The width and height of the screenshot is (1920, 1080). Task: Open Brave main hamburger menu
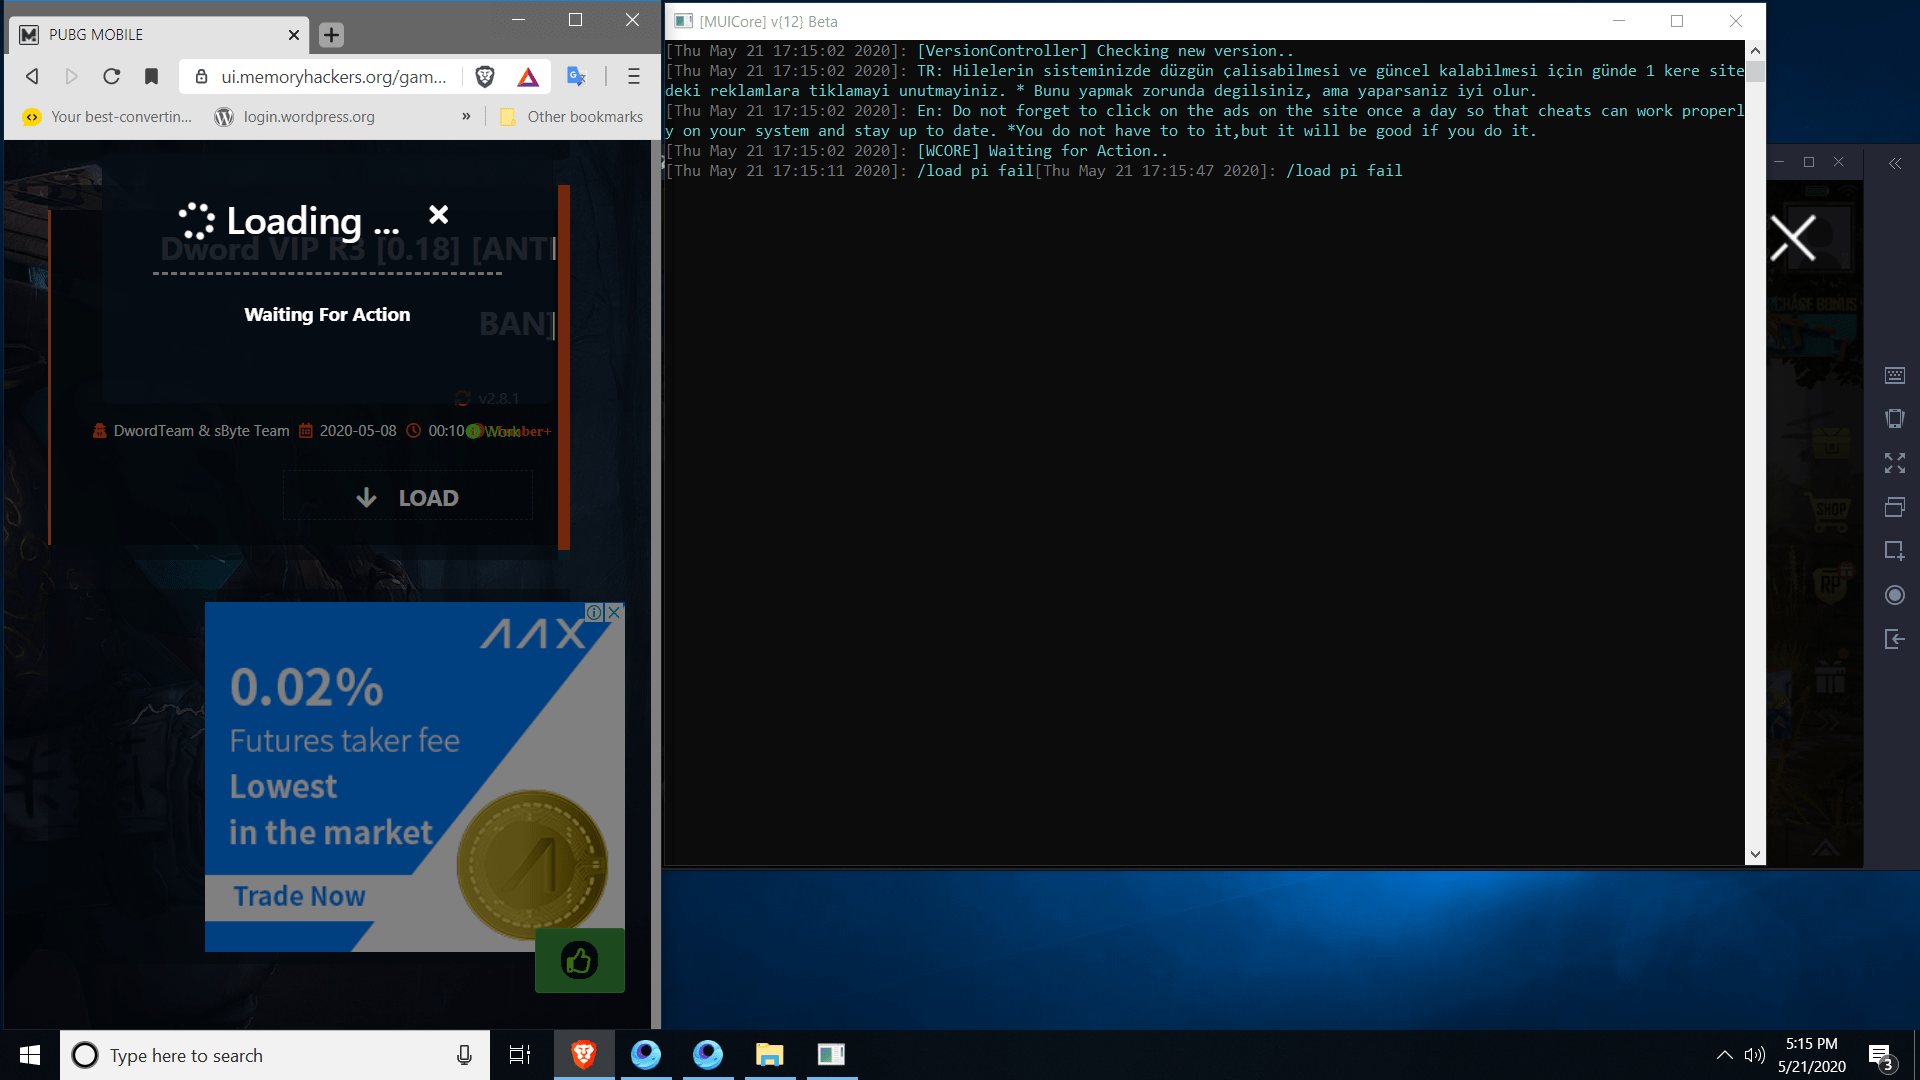633,76
